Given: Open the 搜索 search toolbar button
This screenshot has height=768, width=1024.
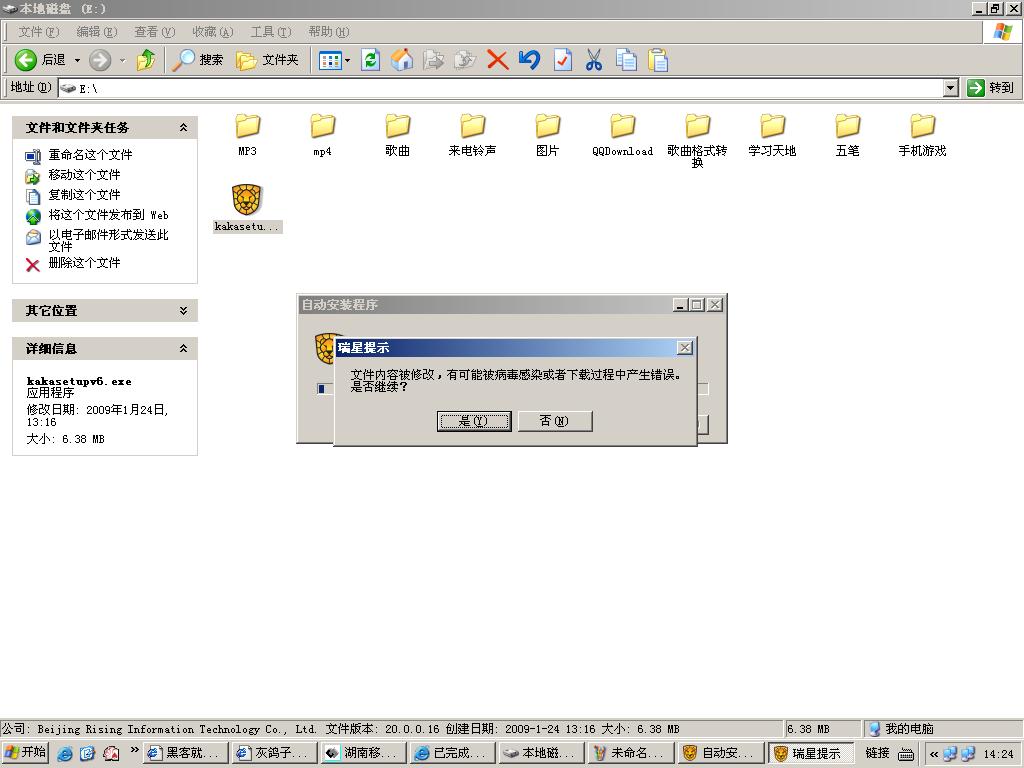Looking at the screenshot, I should tap(198, 60).
